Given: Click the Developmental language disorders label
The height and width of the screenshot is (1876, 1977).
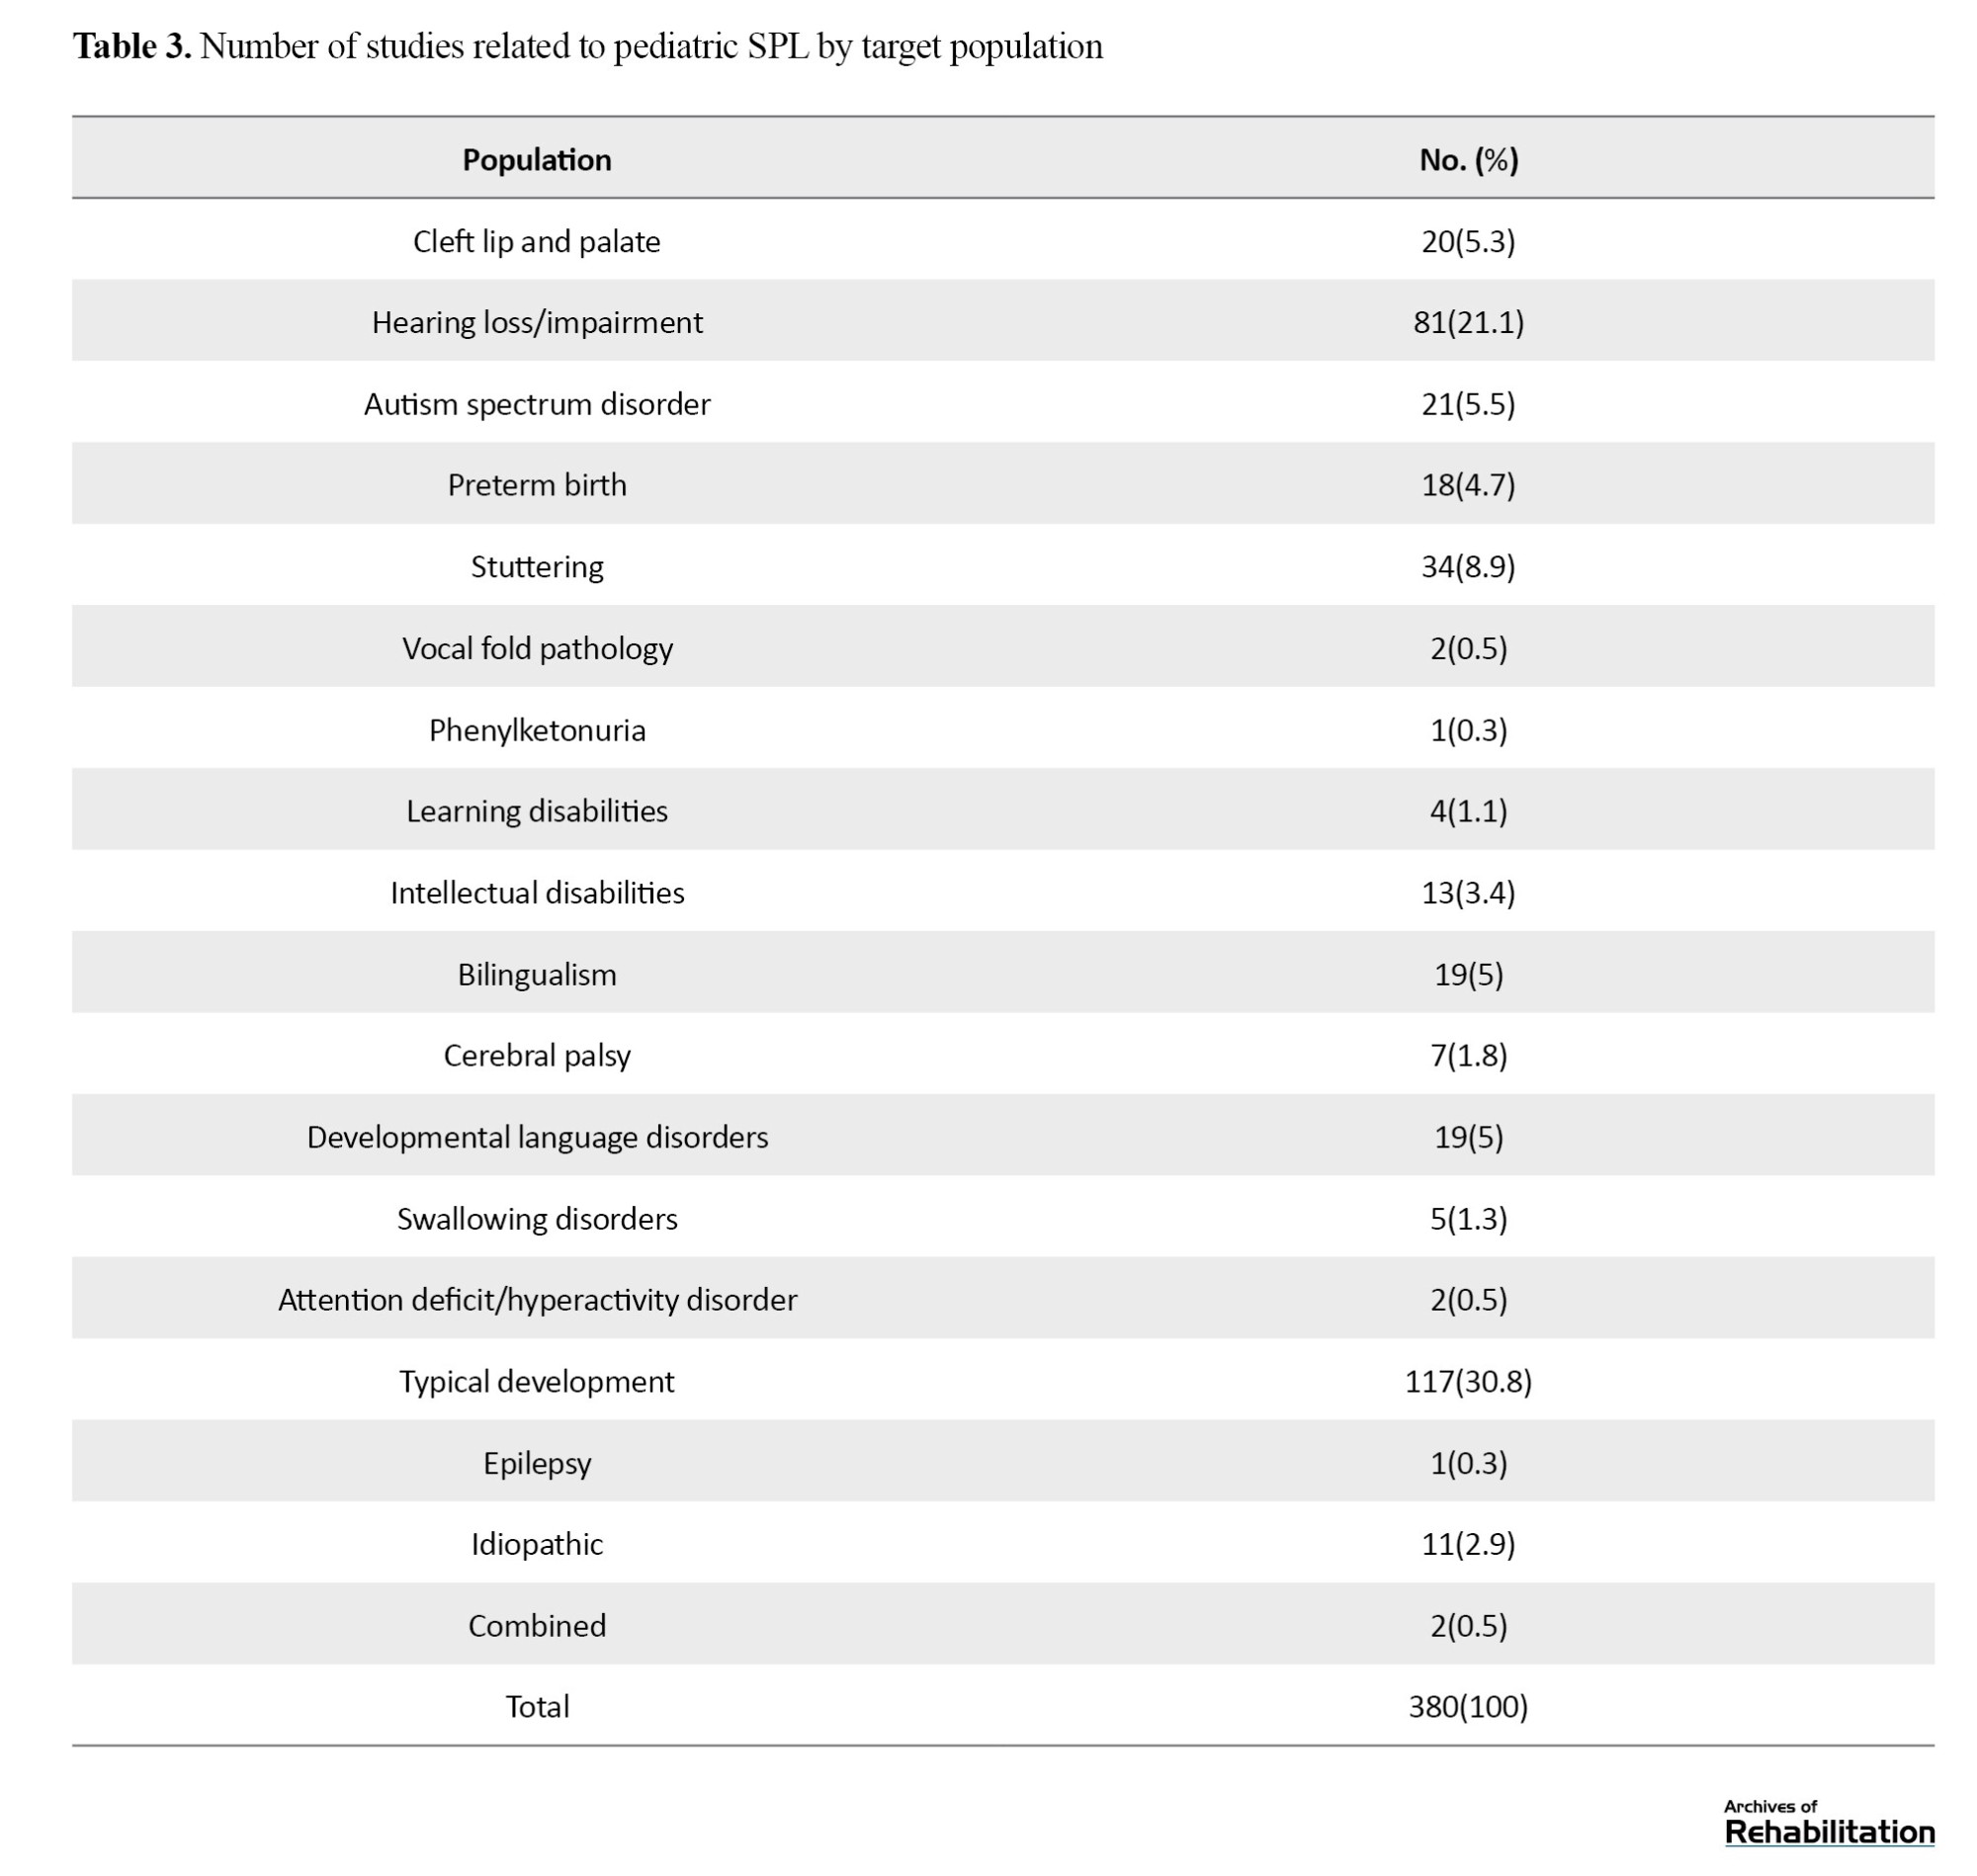Looking at the screenshot, I should [537, 1138].
